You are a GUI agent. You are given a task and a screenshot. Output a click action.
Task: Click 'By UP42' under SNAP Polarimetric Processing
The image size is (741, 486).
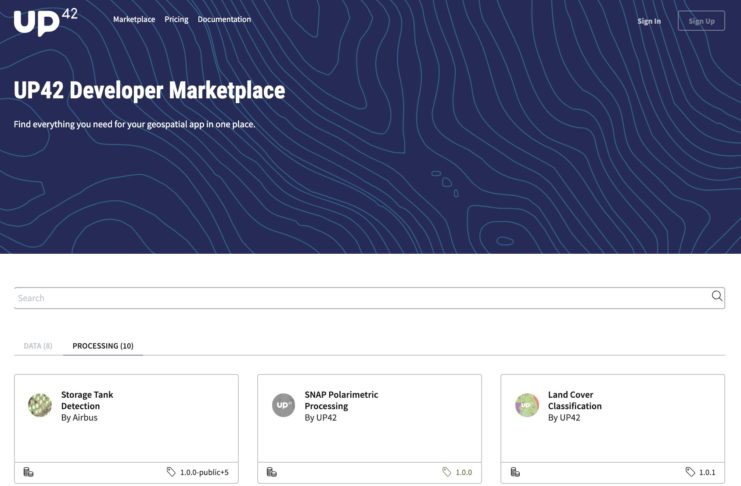(320, 417)
